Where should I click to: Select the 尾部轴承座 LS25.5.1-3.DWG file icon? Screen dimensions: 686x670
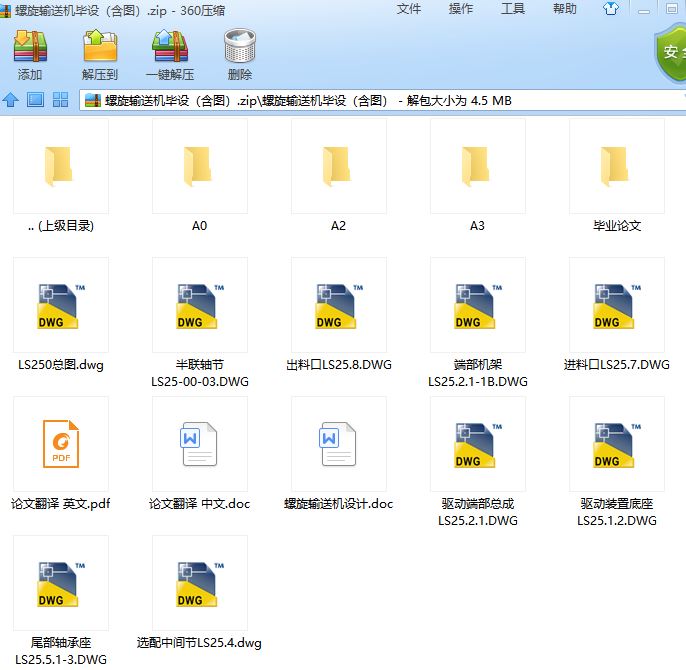(x=61, y=583)
